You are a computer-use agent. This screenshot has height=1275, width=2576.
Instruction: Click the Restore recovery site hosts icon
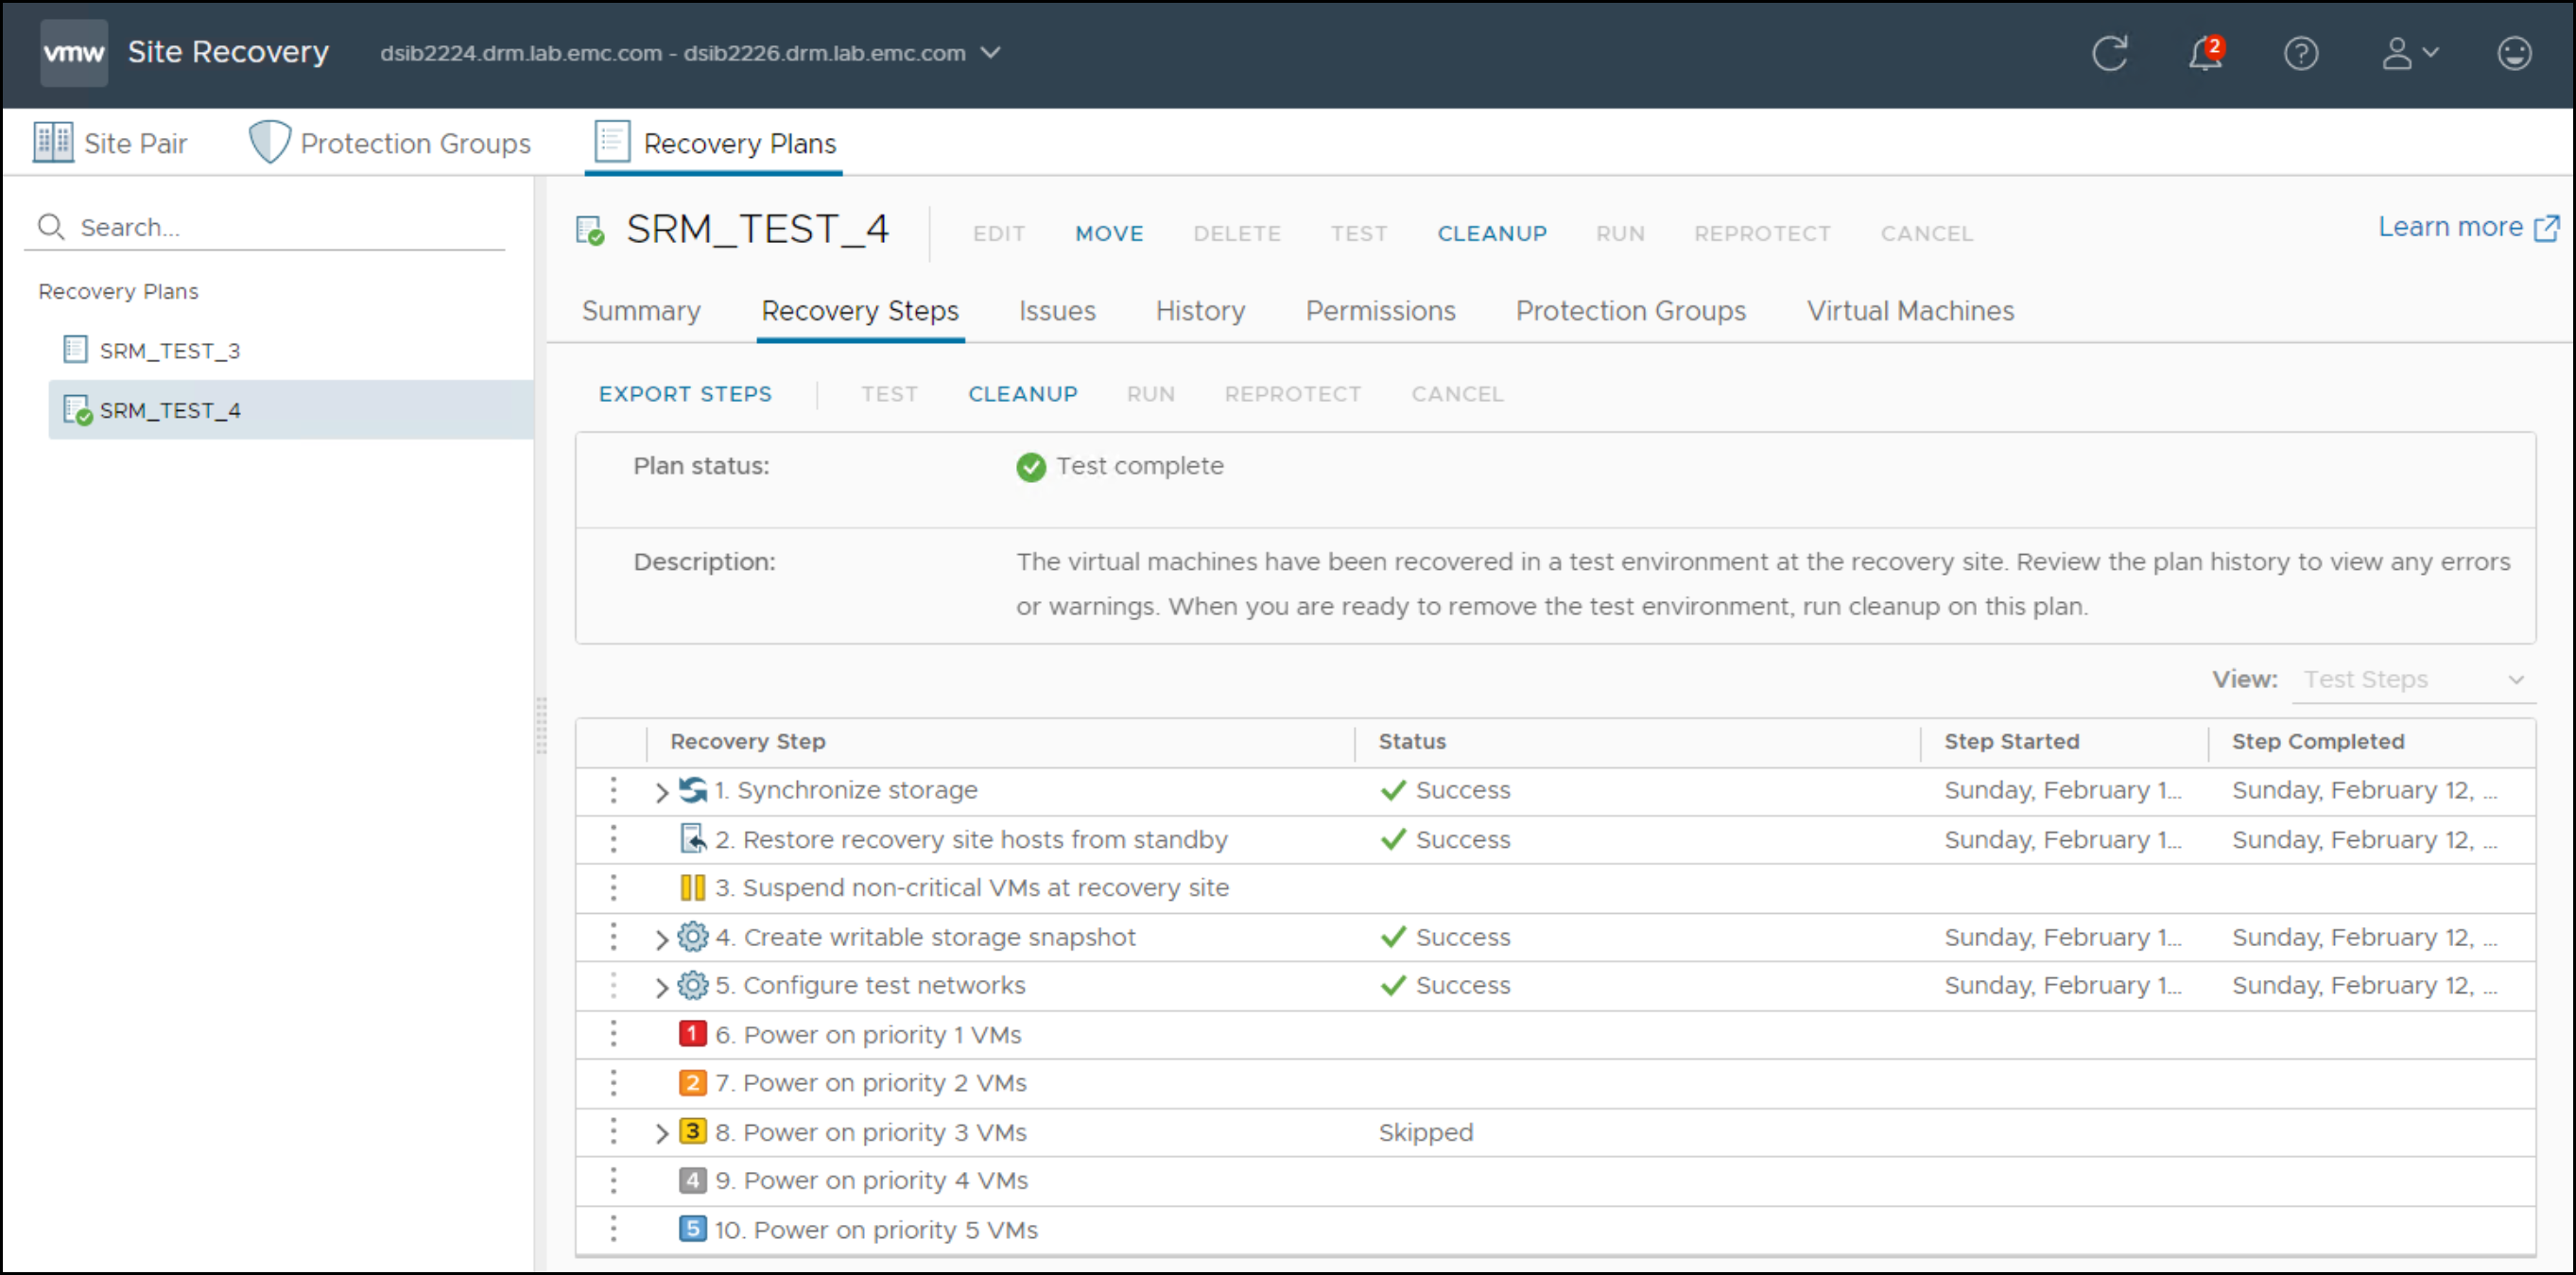click(x=693, y=839)
